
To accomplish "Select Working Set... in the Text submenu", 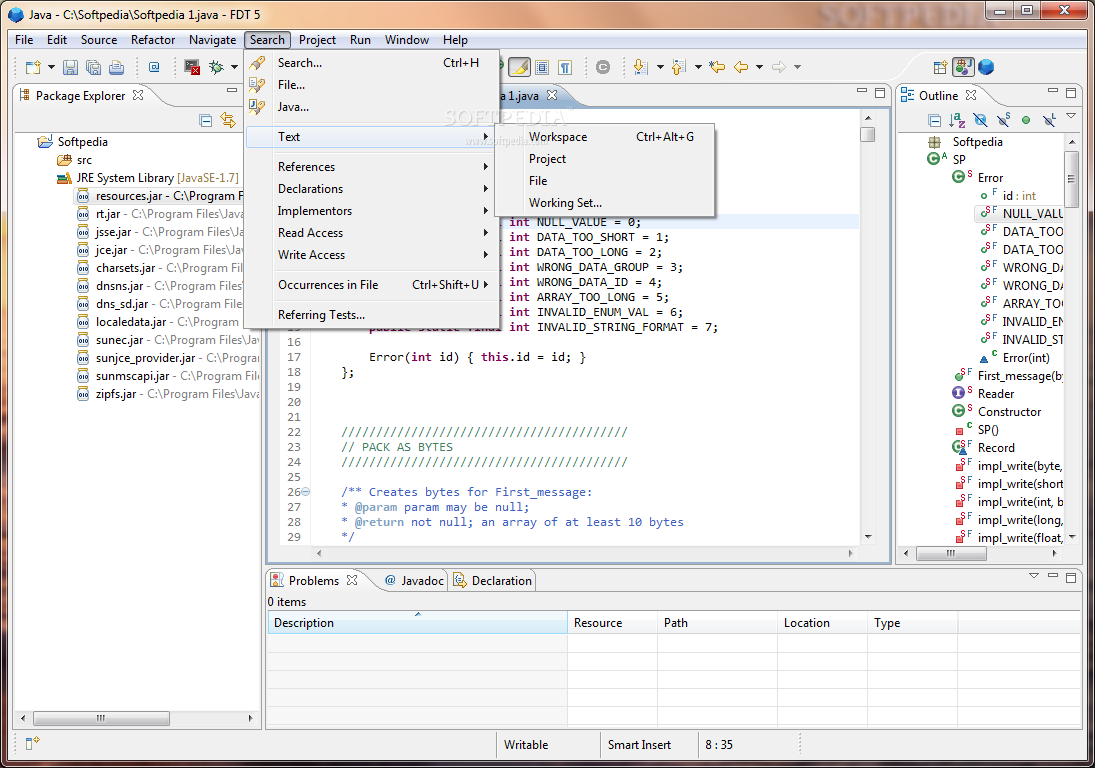I will (605, 202).
